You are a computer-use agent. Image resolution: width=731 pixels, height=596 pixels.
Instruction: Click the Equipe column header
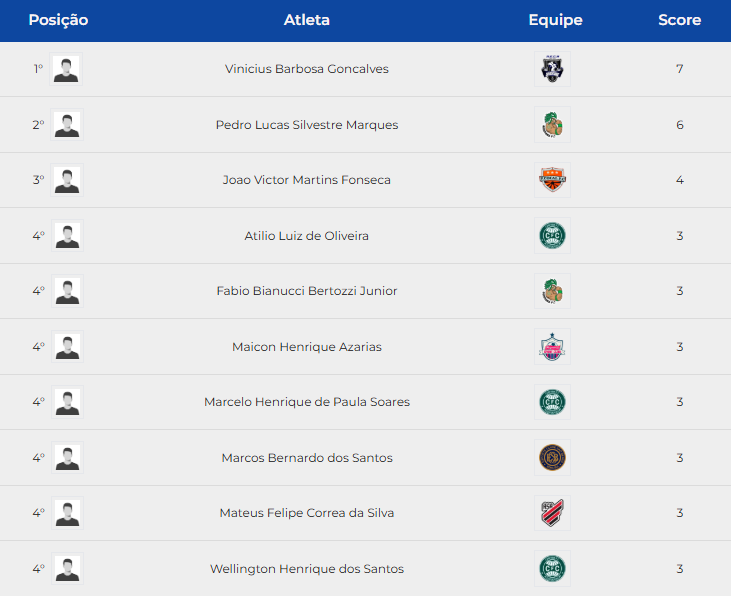coord(555,20)
